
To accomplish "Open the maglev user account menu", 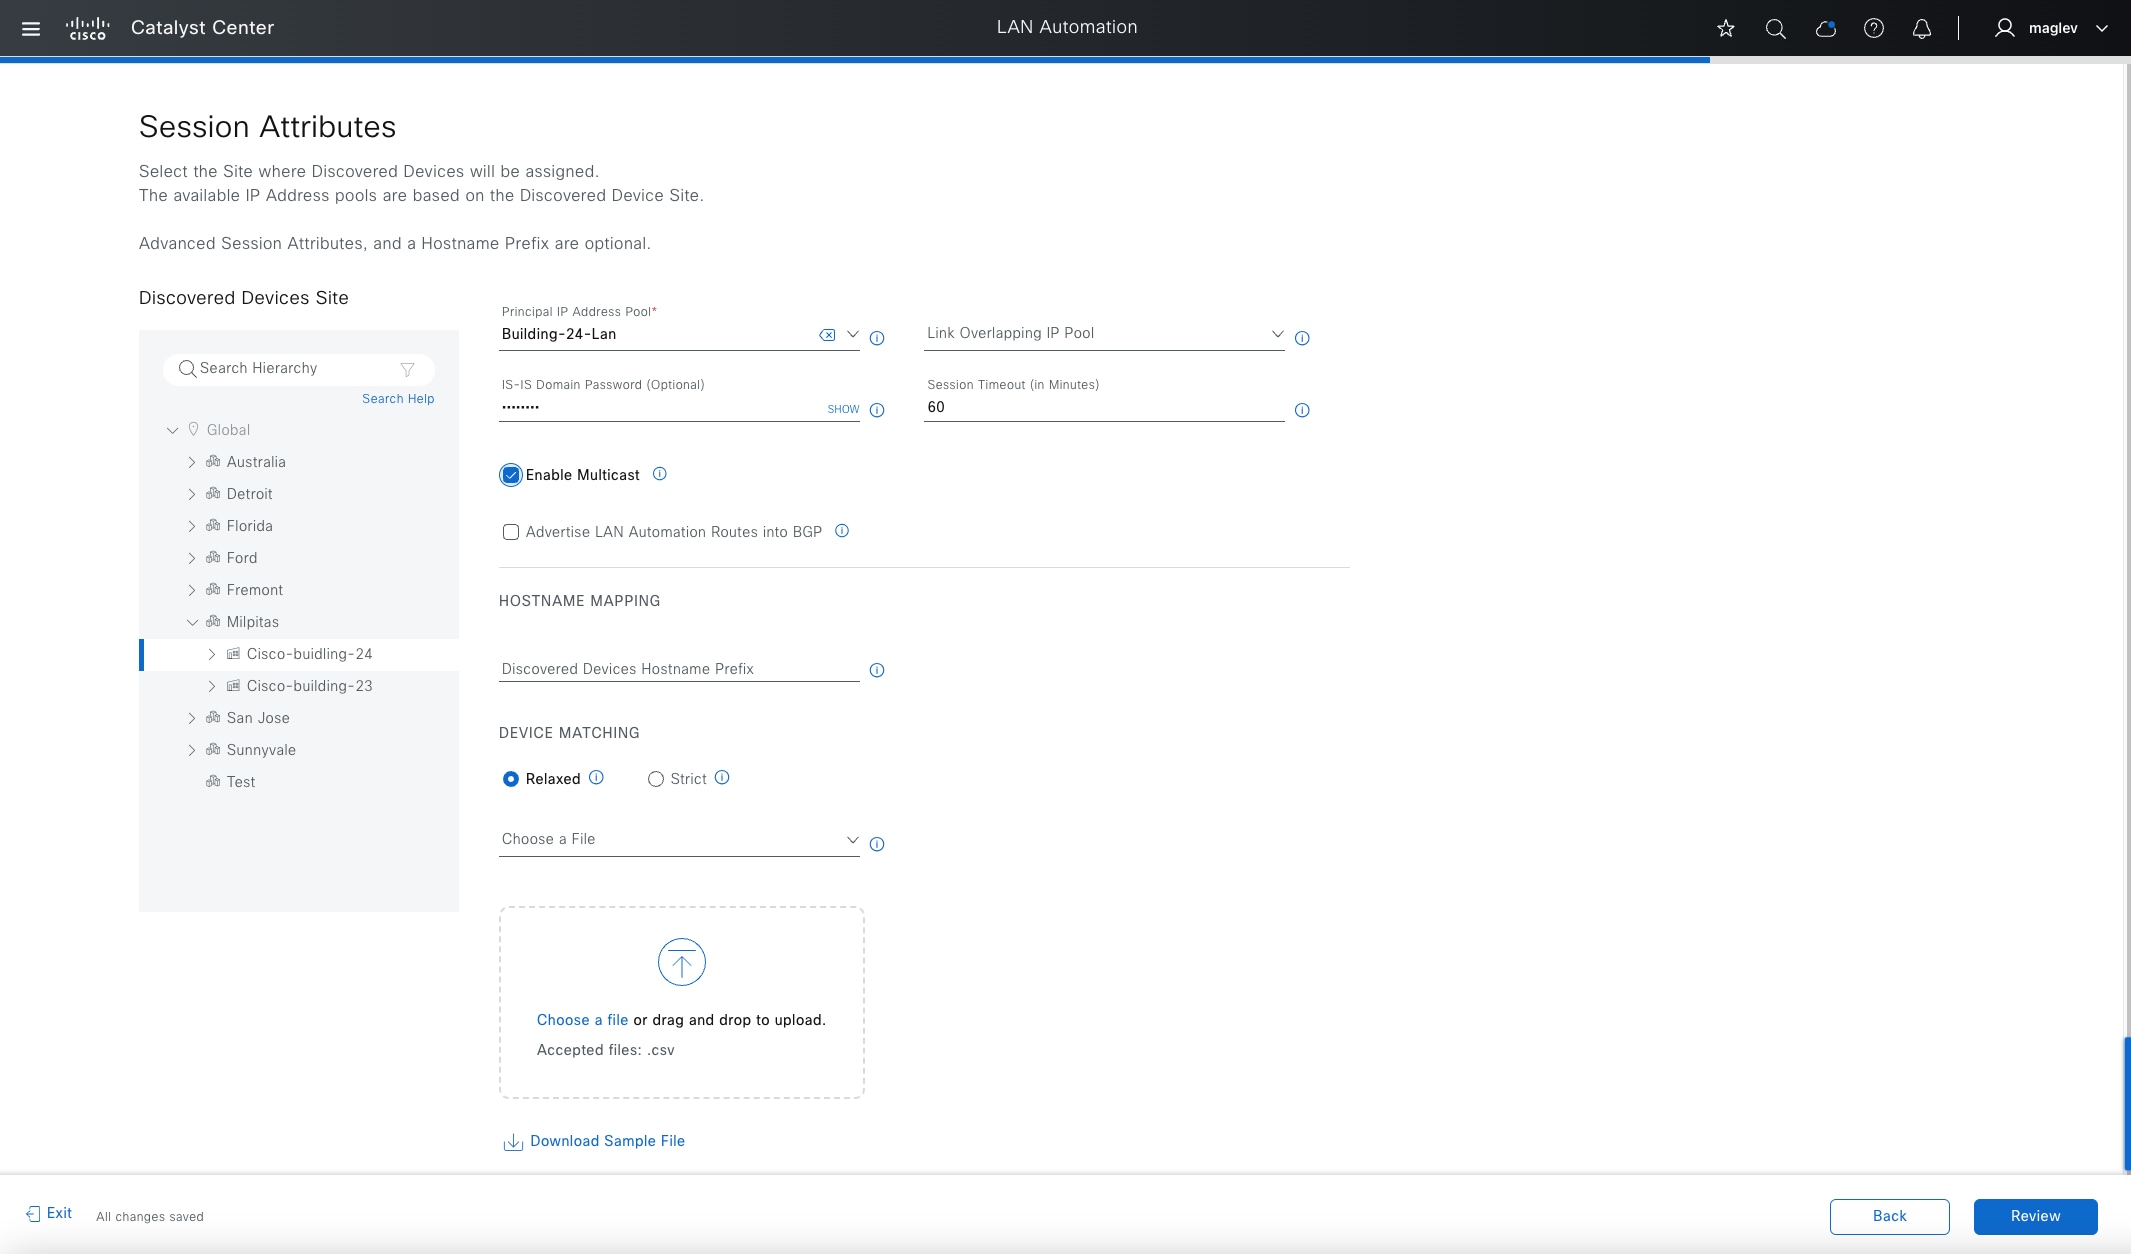I will [x=2053, y=29].
